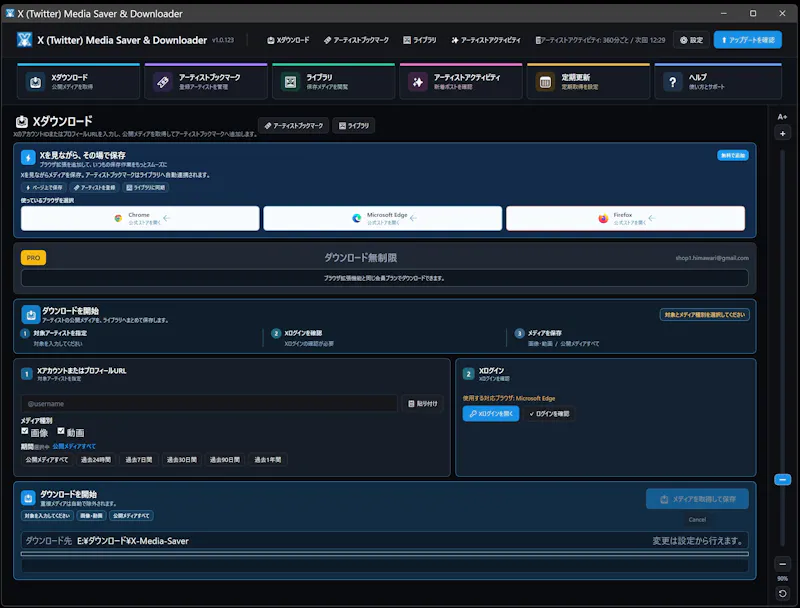Click the step 2 circle Xログインを確認

coord(276,334)
